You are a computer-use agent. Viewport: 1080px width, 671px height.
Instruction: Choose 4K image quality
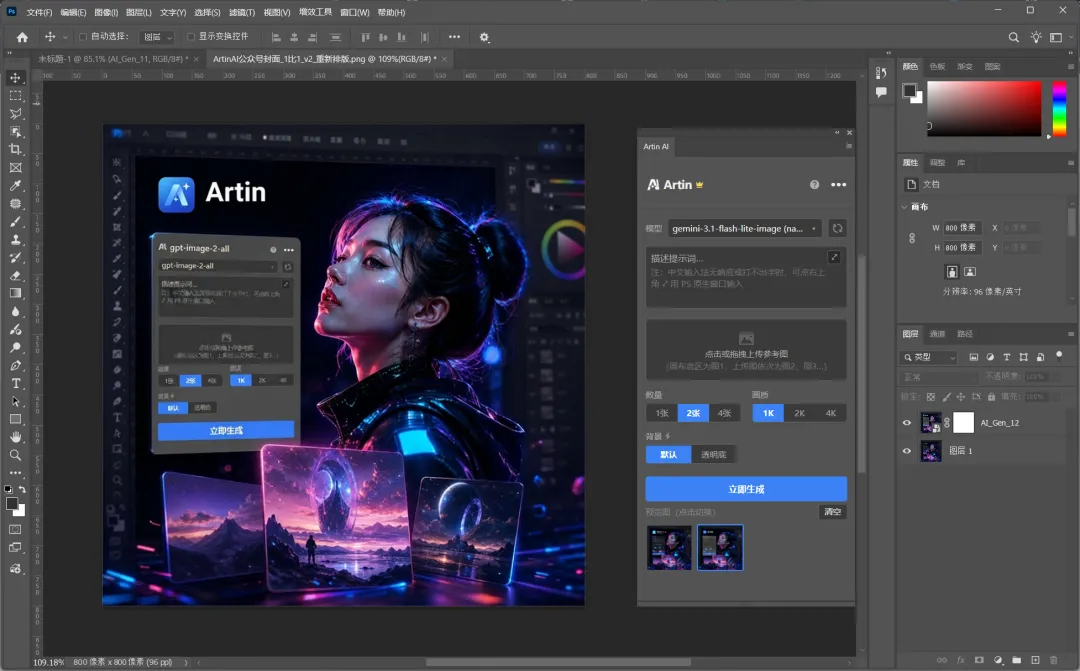point(831,413)
